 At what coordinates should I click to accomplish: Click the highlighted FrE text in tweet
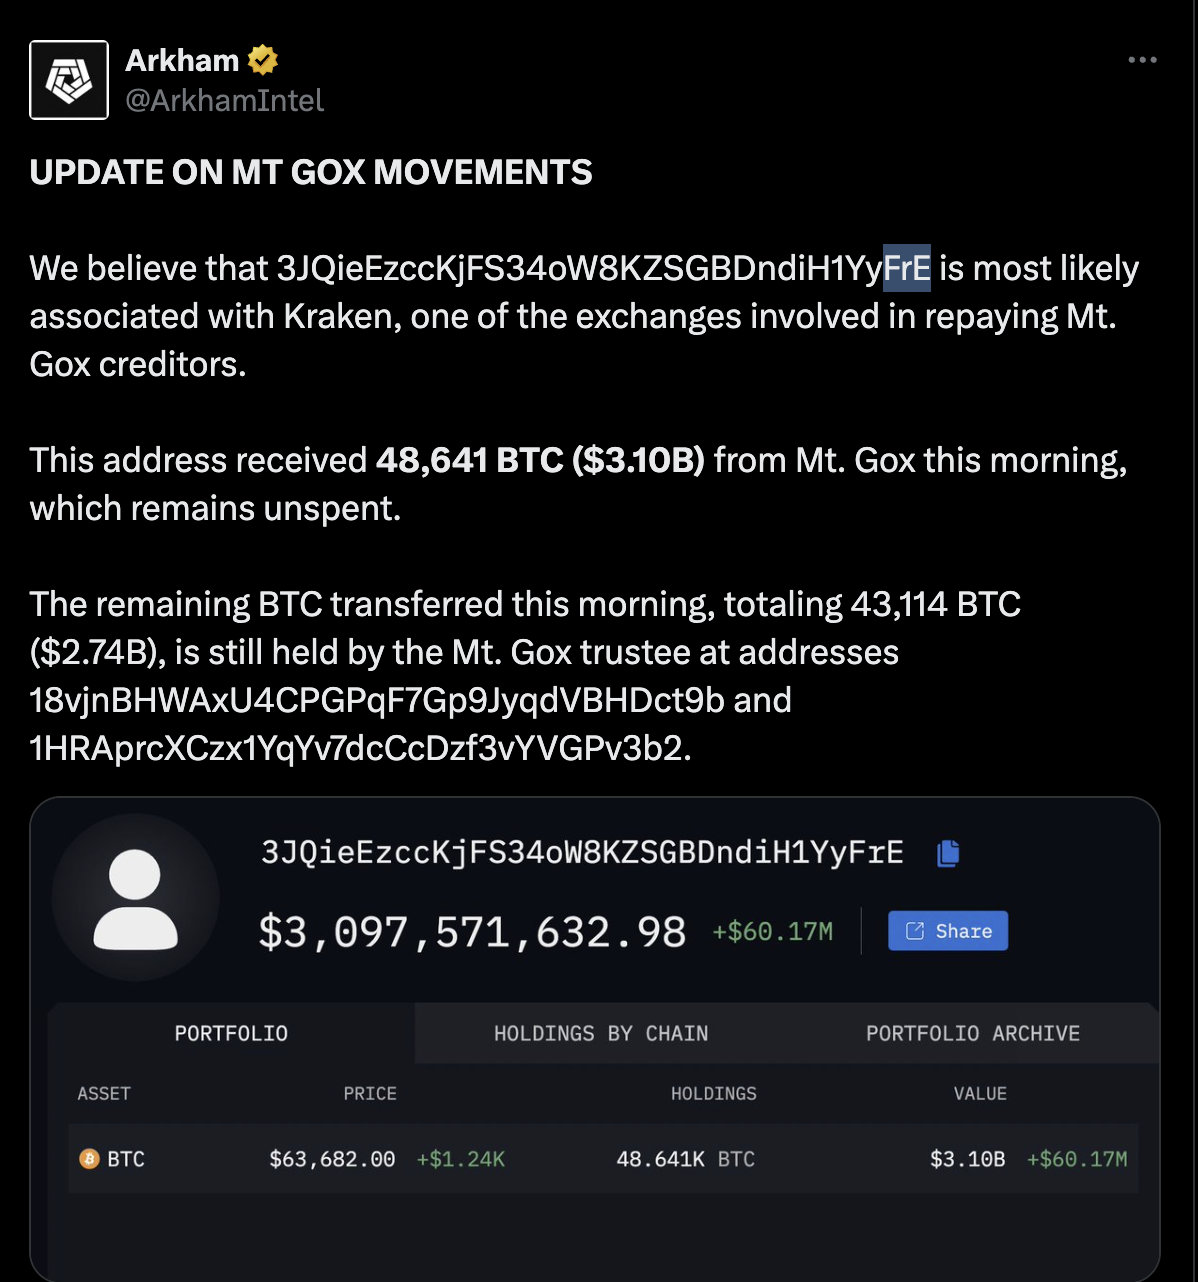point(907,268)
